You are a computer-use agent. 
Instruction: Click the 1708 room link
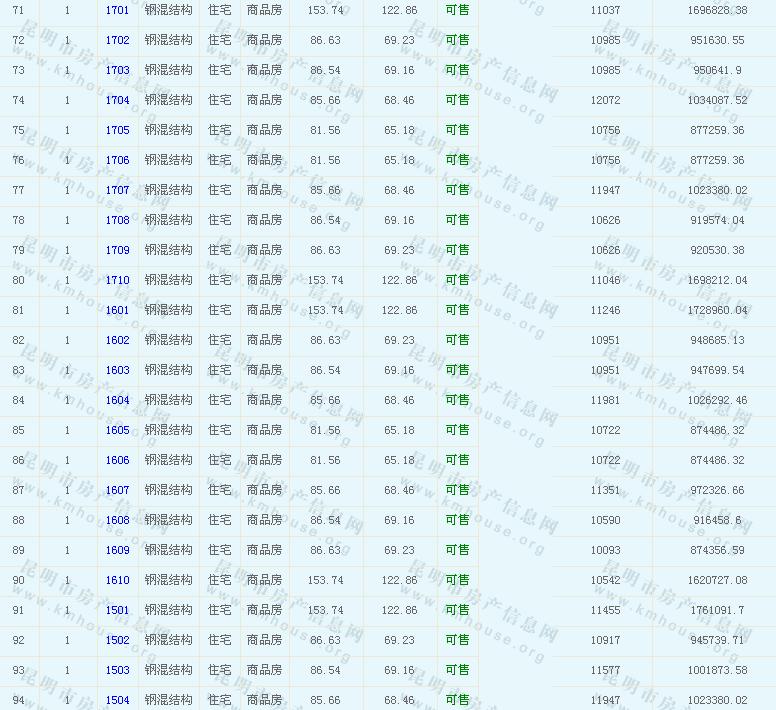(x=117, y=220)
